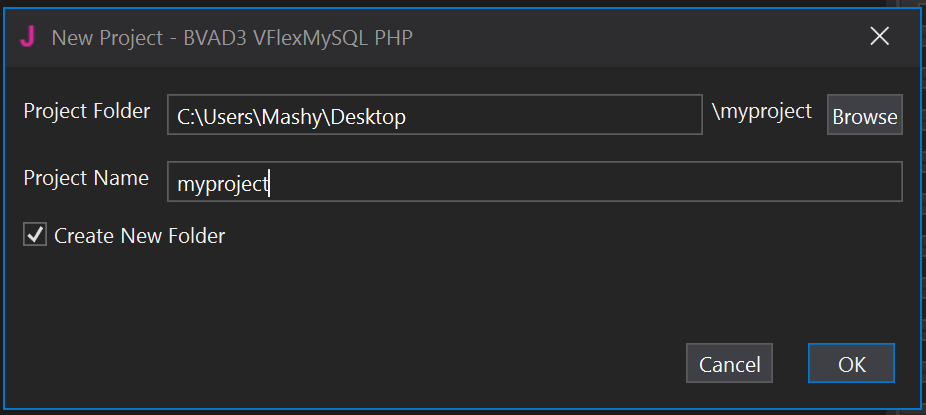Focus the Project Folder path field
Image resolution: width=926 pixels, height=415 pixels.
[435, 115]
